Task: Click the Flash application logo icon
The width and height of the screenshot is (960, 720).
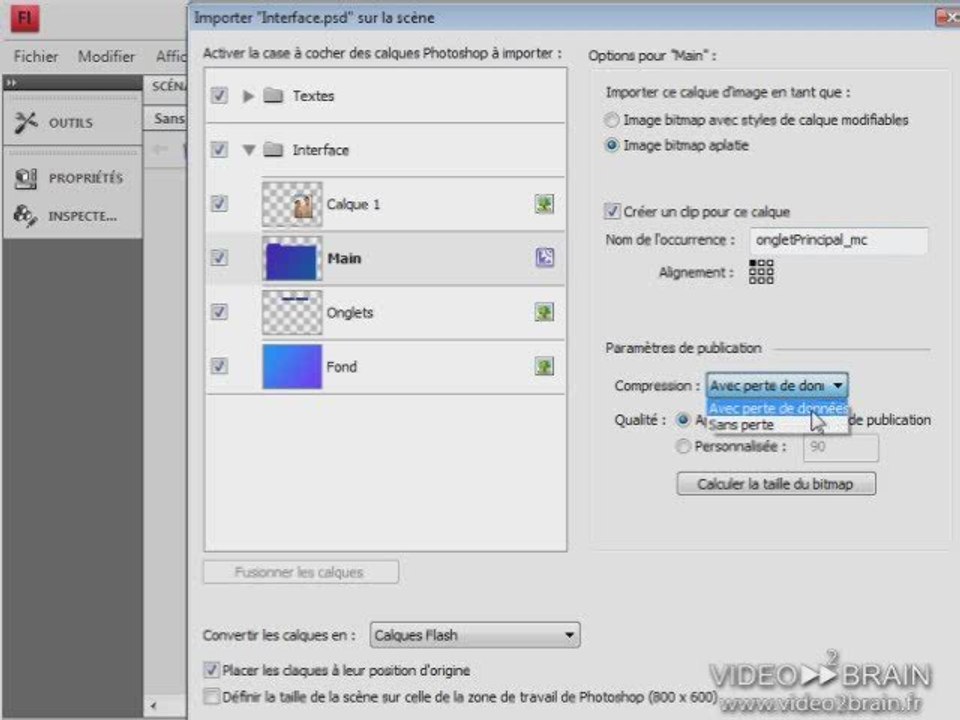Action: (25, 18)
